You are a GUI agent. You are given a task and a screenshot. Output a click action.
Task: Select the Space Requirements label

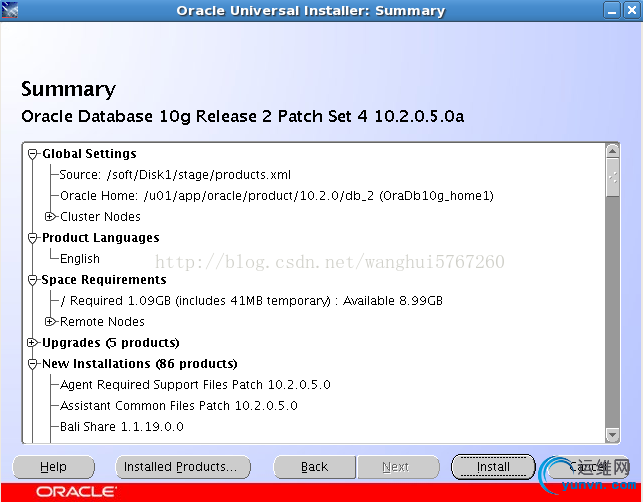104,280
